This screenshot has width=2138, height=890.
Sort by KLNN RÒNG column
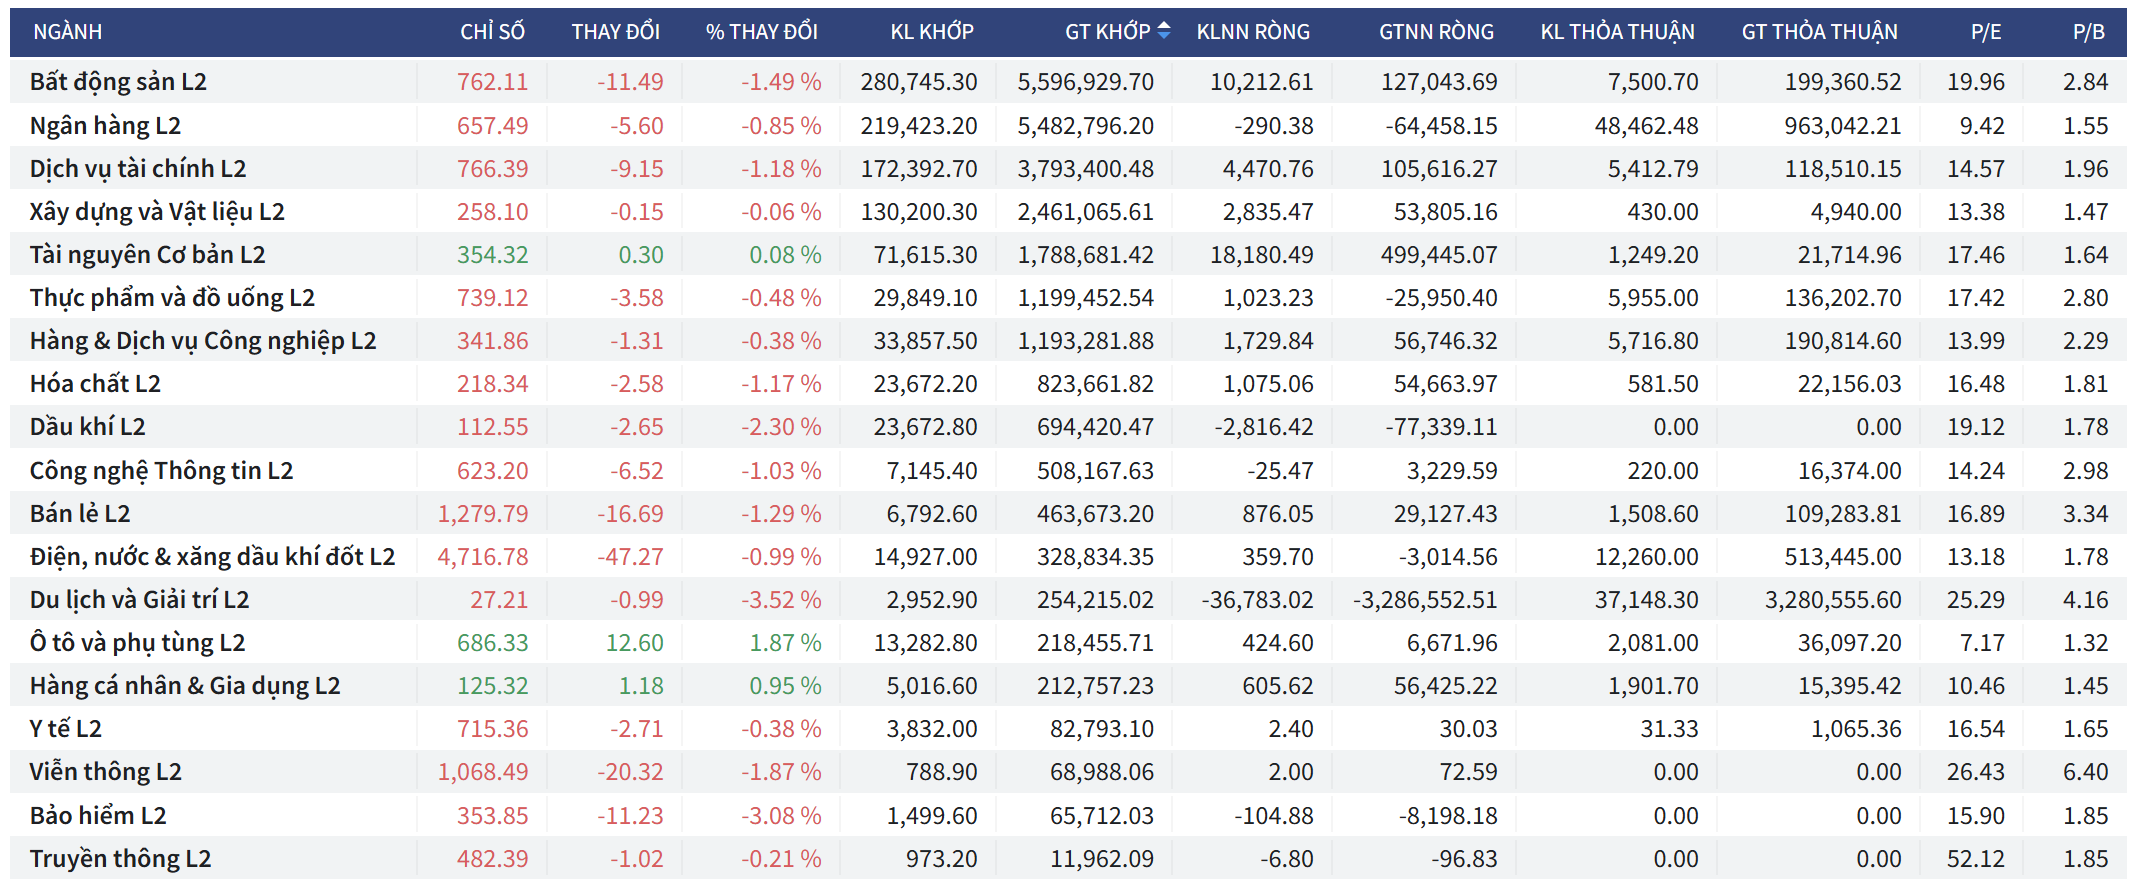click(1252, 32)
